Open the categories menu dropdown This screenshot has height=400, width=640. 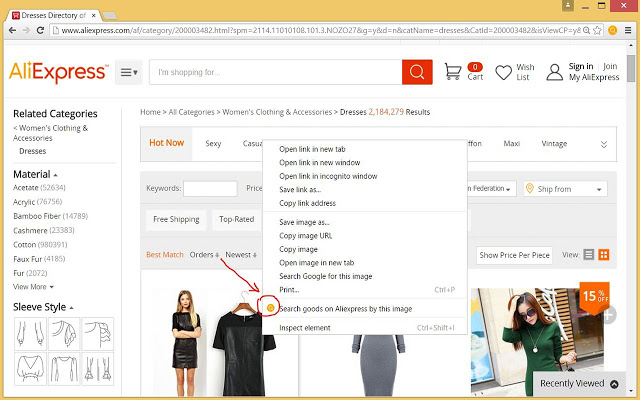(x=129, y=72)
